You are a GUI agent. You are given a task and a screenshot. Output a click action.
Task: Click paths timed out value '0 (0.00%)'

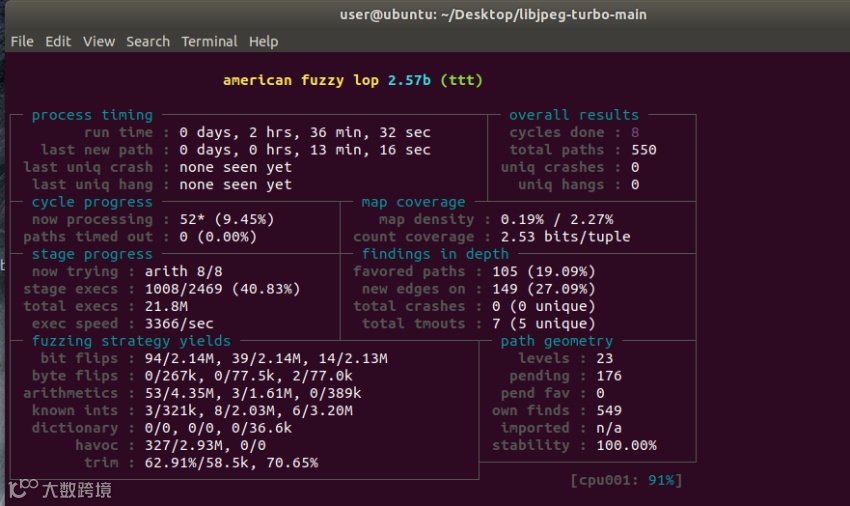point(218,236)
